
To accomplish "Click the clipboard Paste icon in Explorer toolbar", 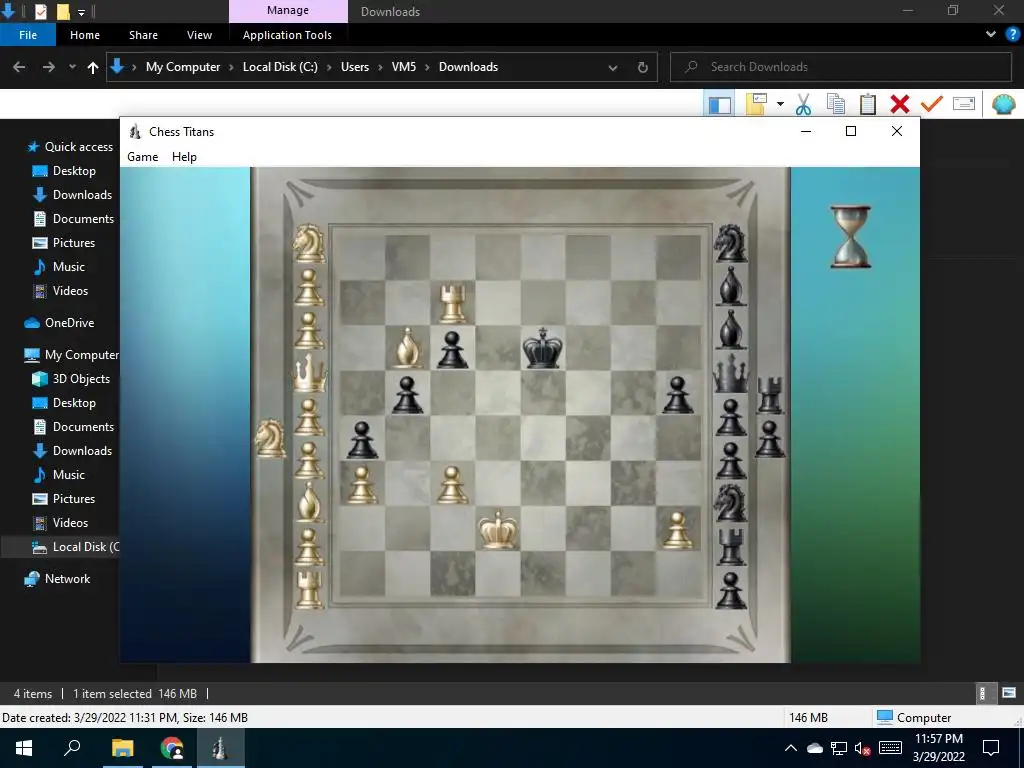I will 867,104.
